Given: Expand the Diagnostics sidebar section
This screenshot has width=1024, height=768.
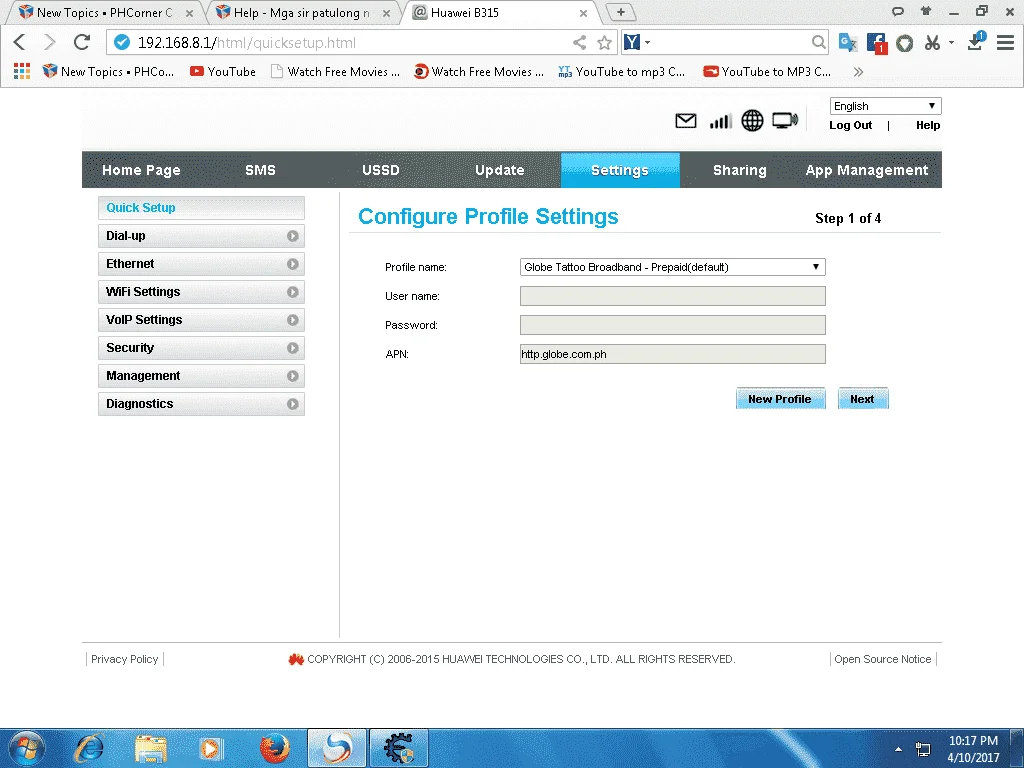Looking at the screenshot, I should click(x=201, y=404).
